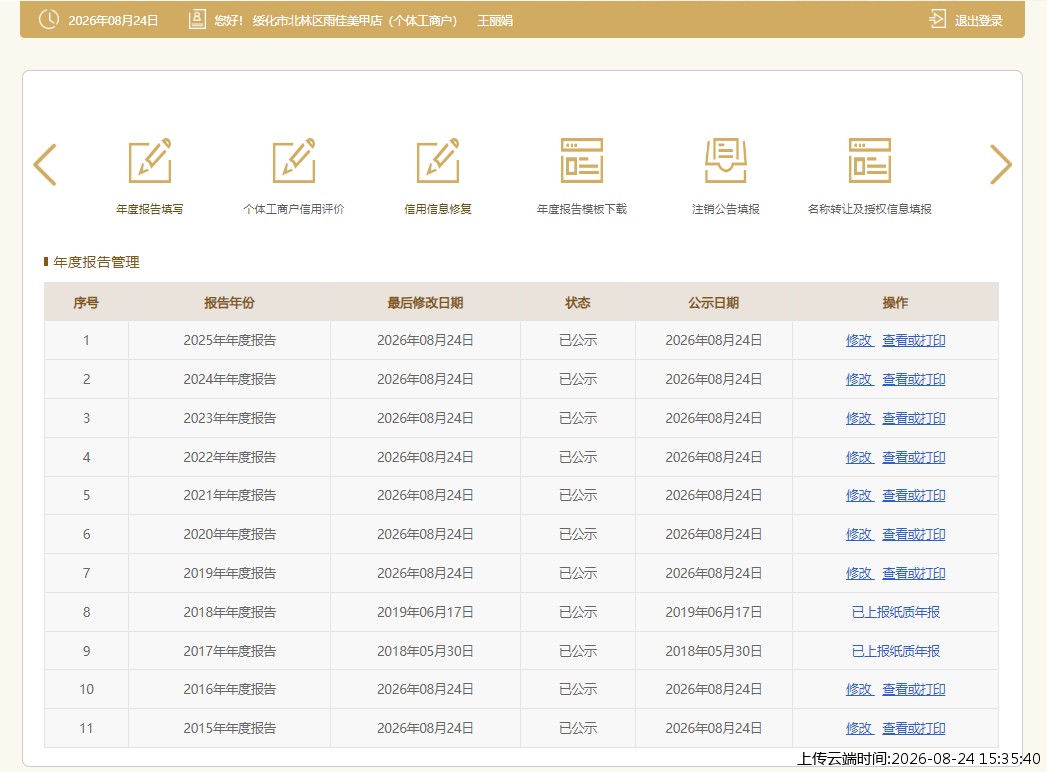Click last-modified date 2019年06月17日
Screen dimensions: 1047x772
click(x=425, y=612)
